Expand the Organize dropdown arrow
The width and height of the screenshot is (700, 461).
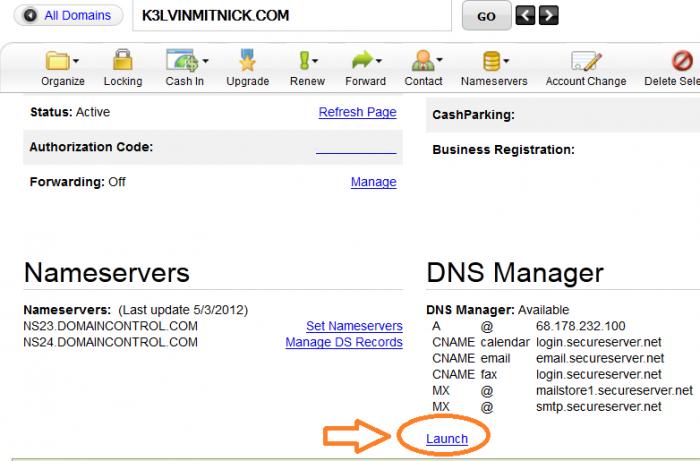click(x=76, y=61)
